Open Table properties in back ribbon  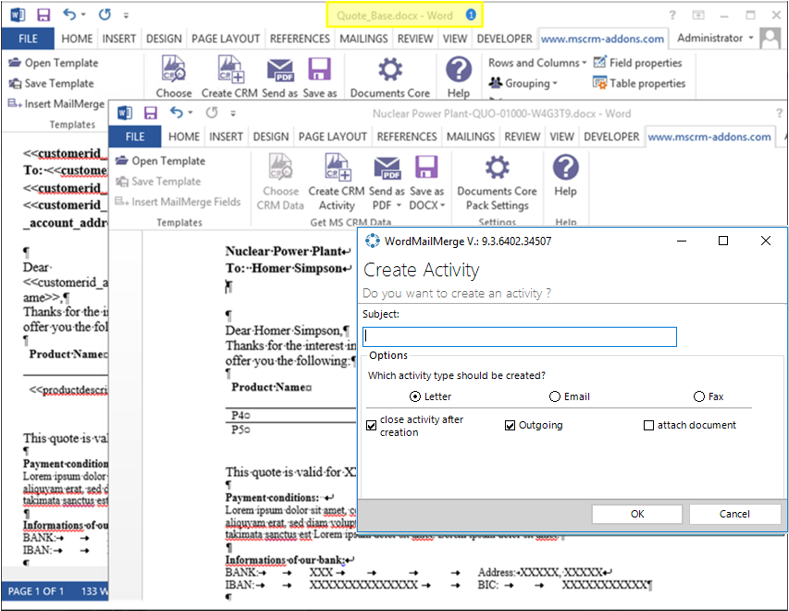pos(640,83)
